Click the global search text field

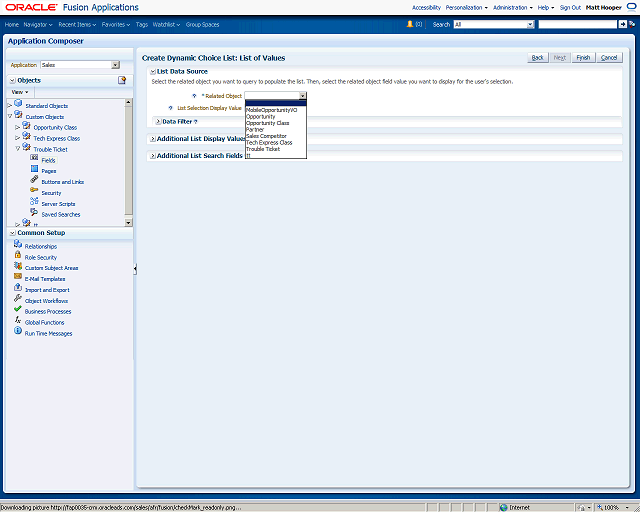(578, 24)
